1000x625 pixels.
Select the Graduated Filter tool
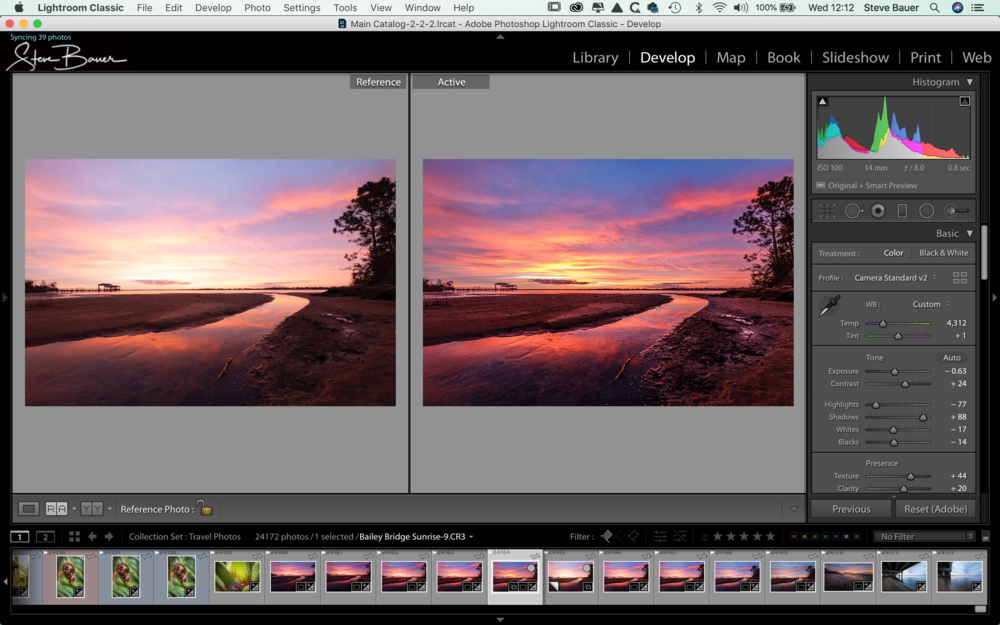[903, 210]
